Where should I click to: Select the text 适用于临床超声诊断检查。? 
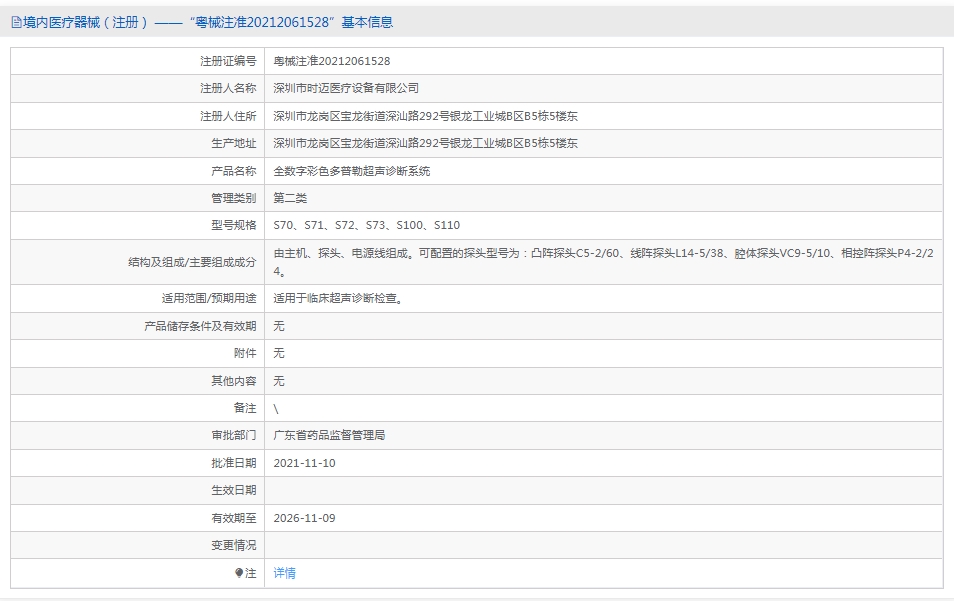[338, 298]
